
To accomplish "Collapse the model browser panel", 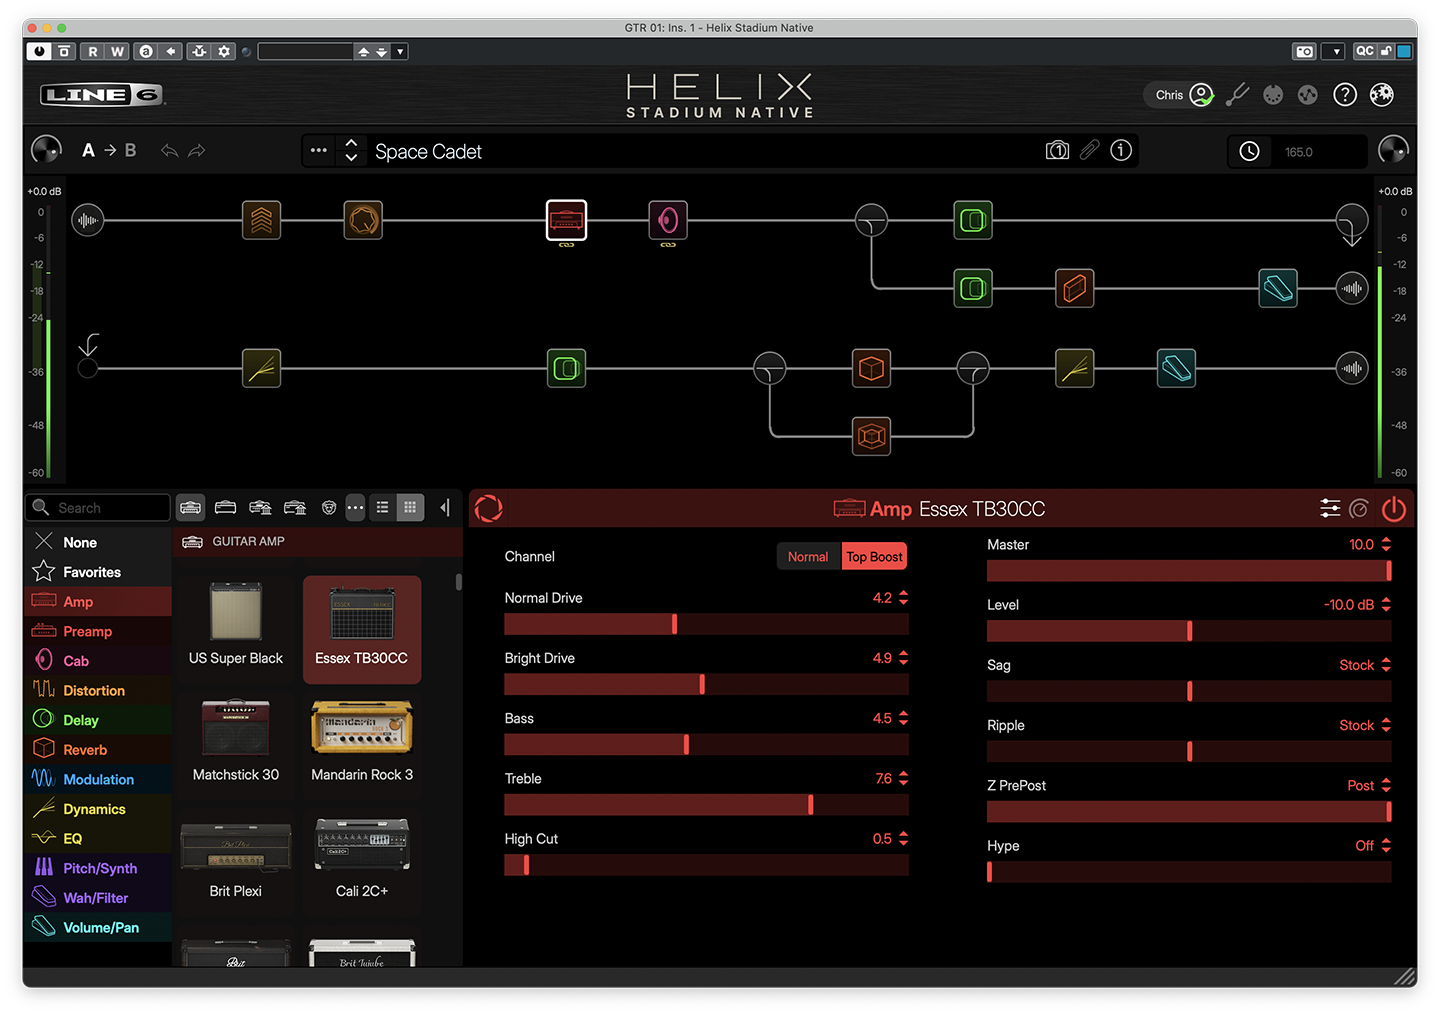I will 445,508.
